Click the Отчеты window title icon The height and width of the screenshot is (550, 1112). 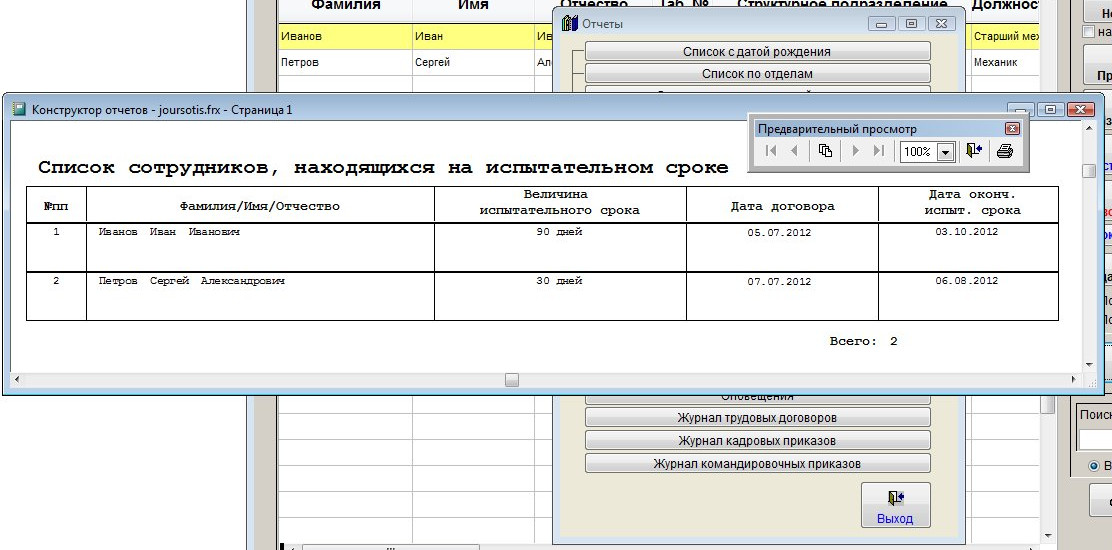[569, 23]
